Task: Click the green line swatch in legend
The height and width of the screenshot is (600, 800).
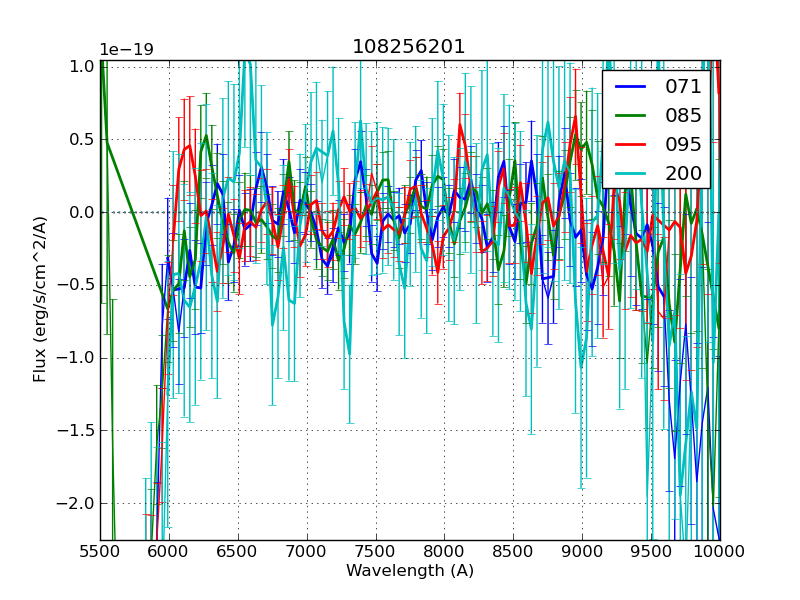Action: click(x=630, y=115)
